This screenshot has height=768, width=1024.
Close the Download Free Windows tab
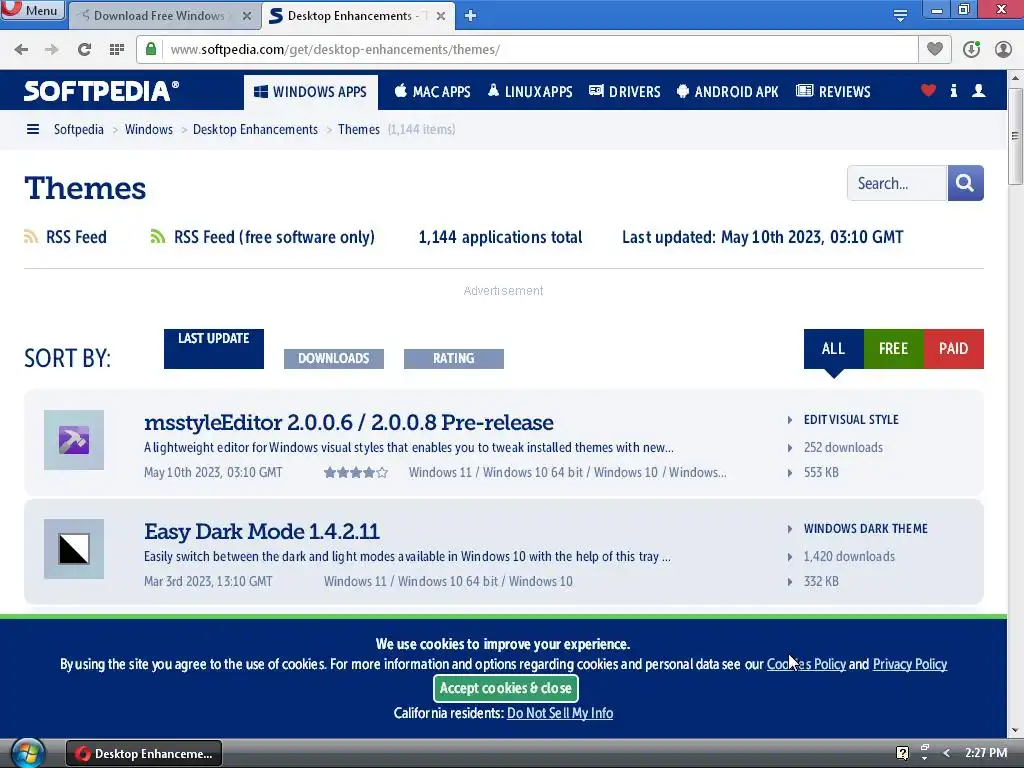[247, 16]
